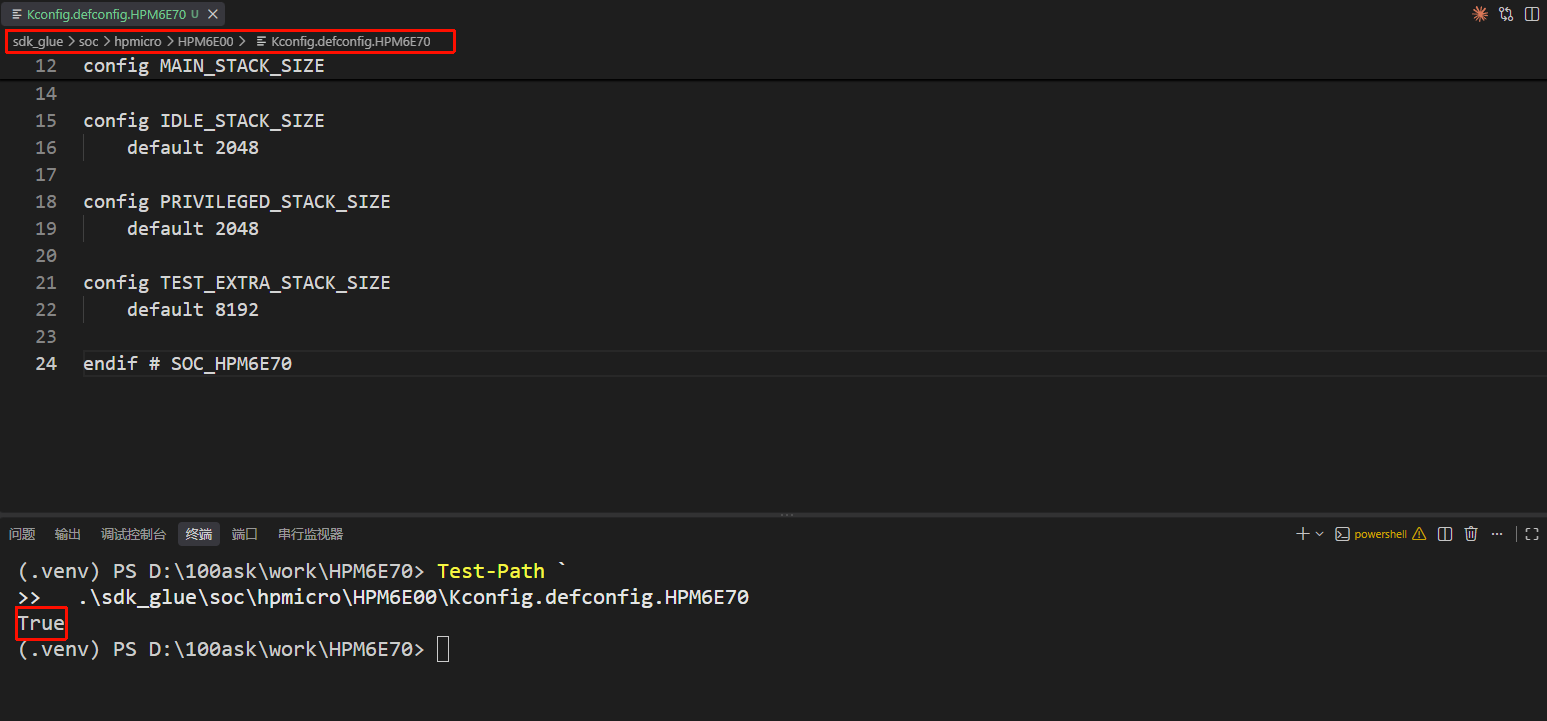Click the Test-Path command in terminal
This screenshot has height=721, width=1547.
pos(491,571)
